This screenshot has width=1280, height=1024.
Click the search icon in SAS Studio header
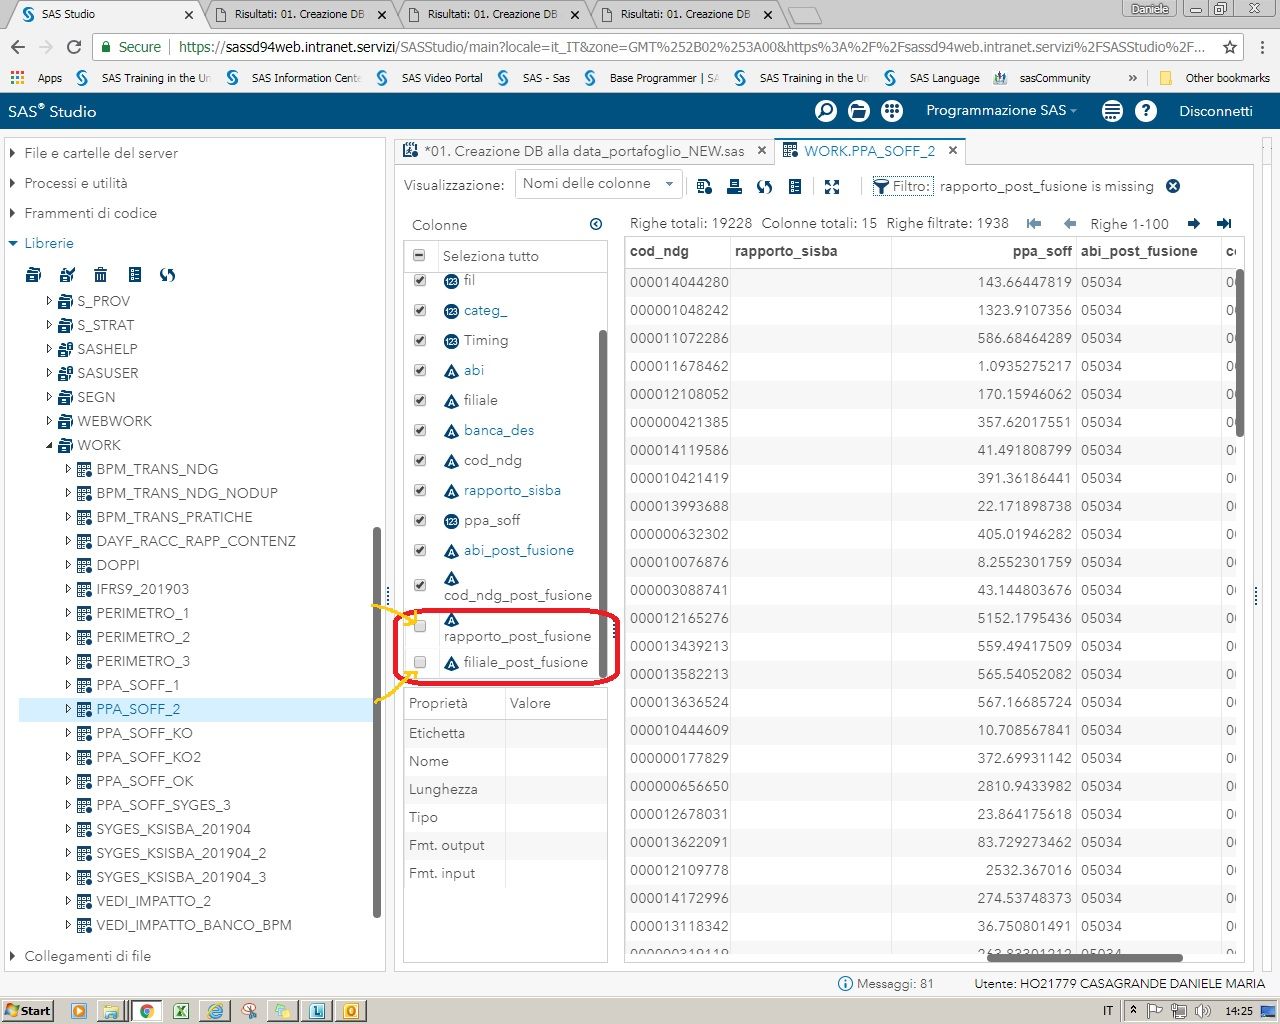[x=826, y=111]
